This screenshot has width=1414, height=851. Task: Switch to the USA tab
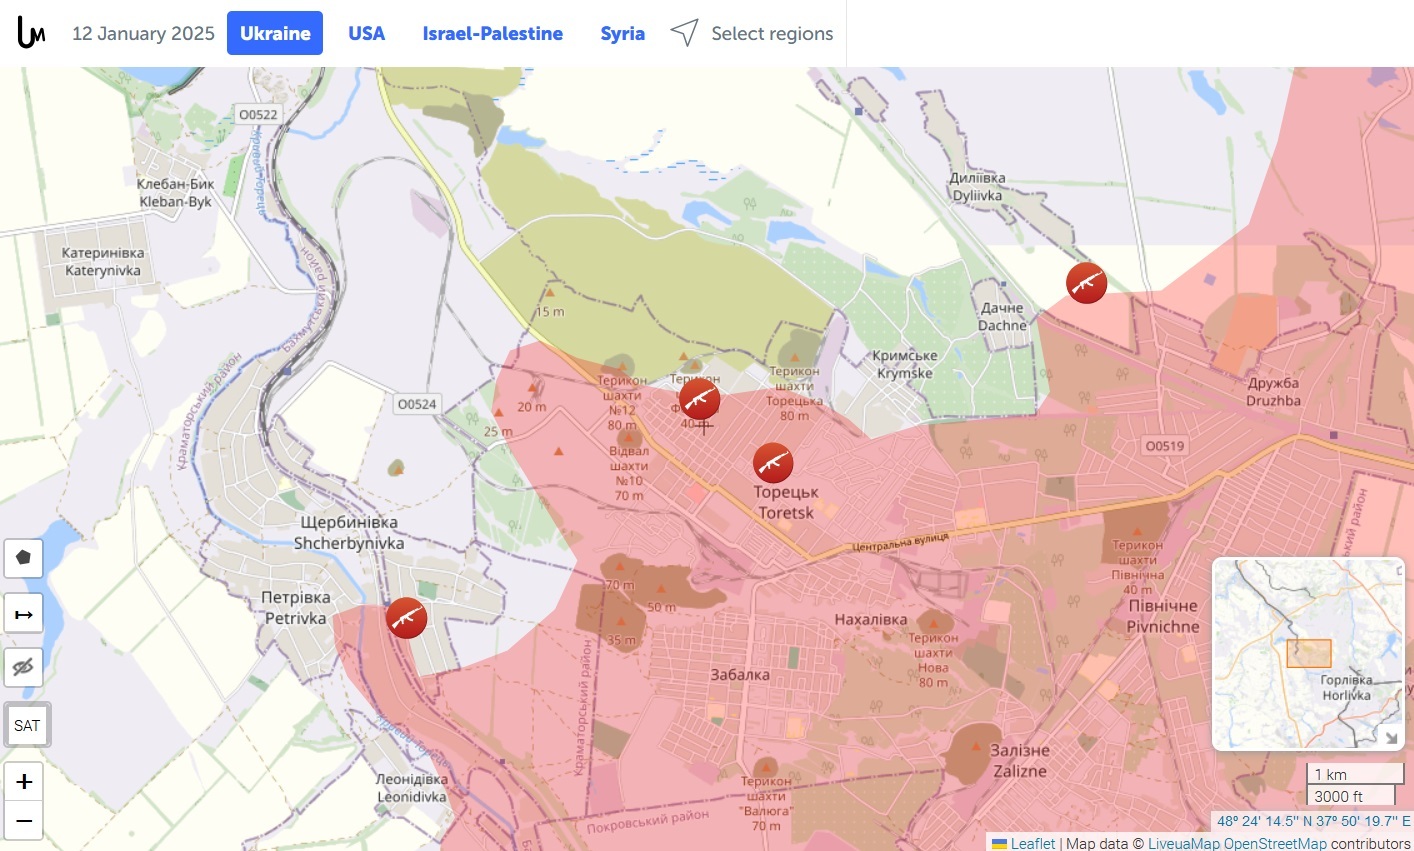click(366, 33)
